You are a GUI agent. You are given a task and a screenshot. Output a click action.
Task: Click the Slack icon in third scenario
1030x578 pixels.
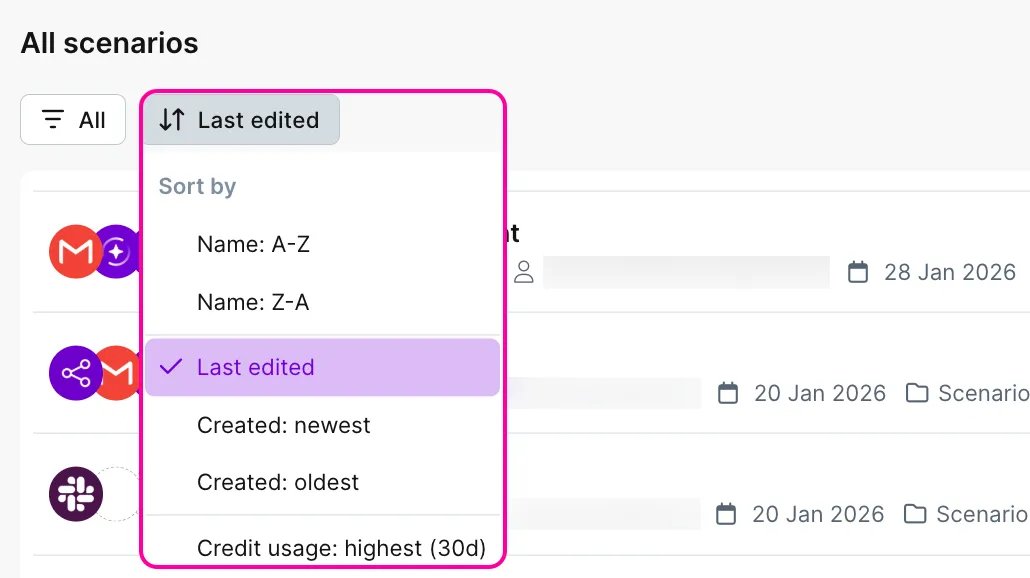pyautogui.click(x=75, y=494)
